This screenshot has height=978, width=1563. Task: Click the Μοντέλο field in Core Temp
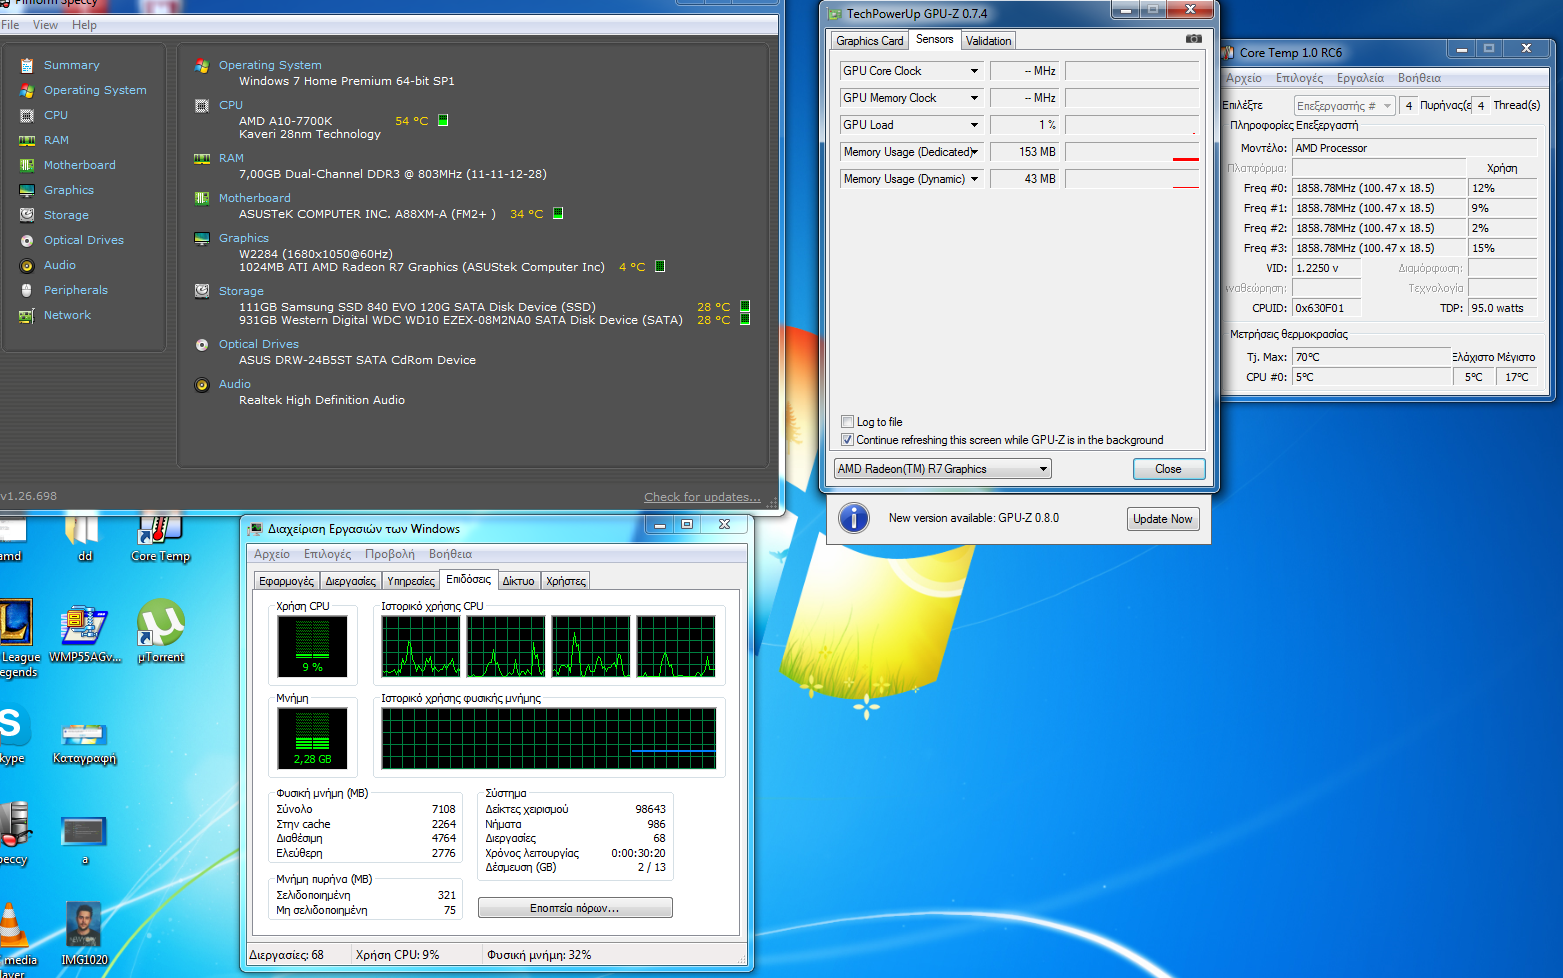click(x=1414, y=148)
